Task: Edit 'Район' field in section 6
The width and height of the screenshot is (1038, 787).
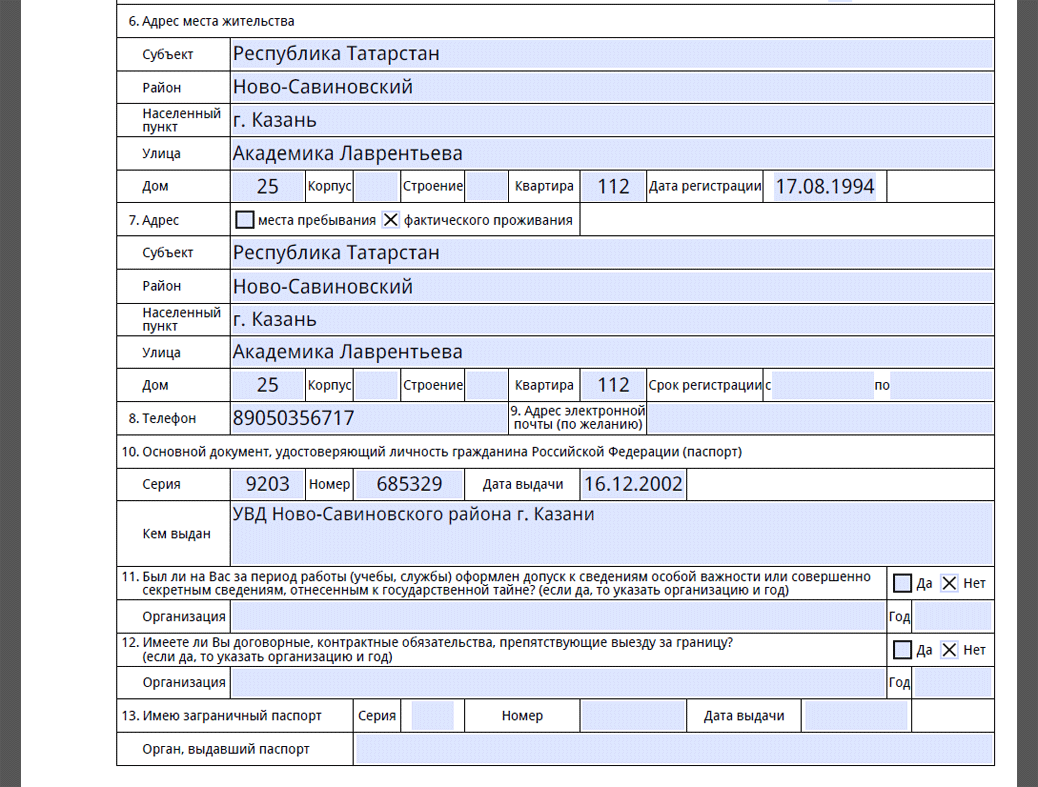Action: (x=612, y=87)
